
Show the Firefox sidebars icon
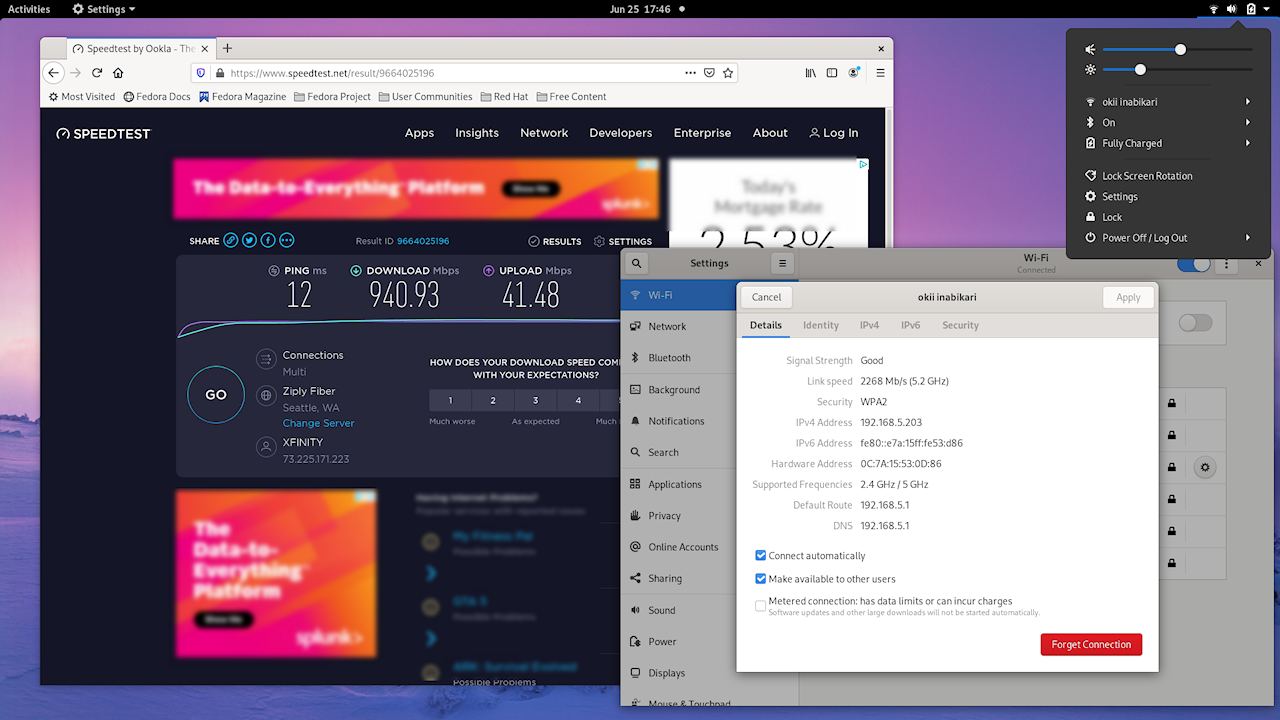[832, 73]
